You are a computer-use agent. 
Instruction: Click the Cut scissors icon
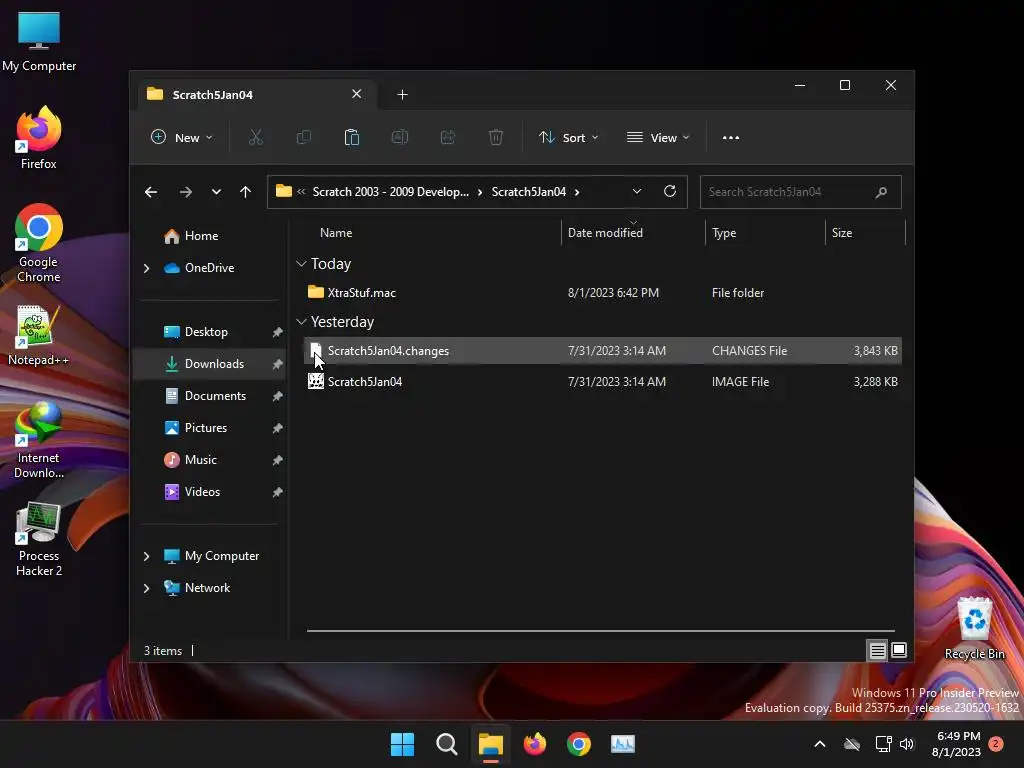(x=255, y=137)
